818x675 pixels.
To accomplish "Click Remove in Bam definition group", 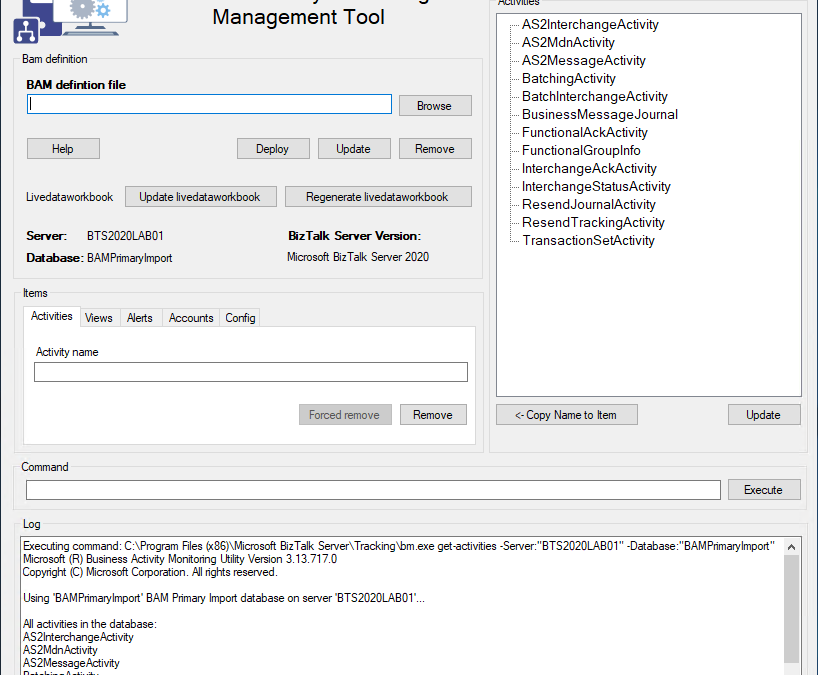I will pos(435,149).
